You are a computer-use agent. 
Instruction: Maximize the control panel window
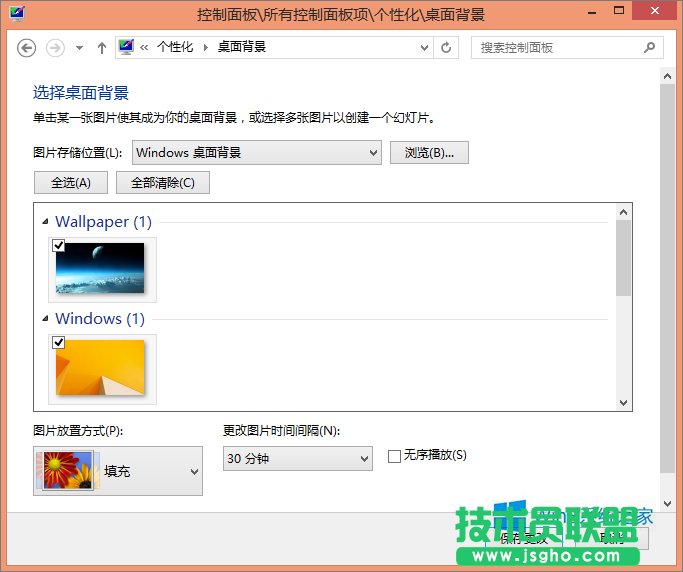[619, 11]
